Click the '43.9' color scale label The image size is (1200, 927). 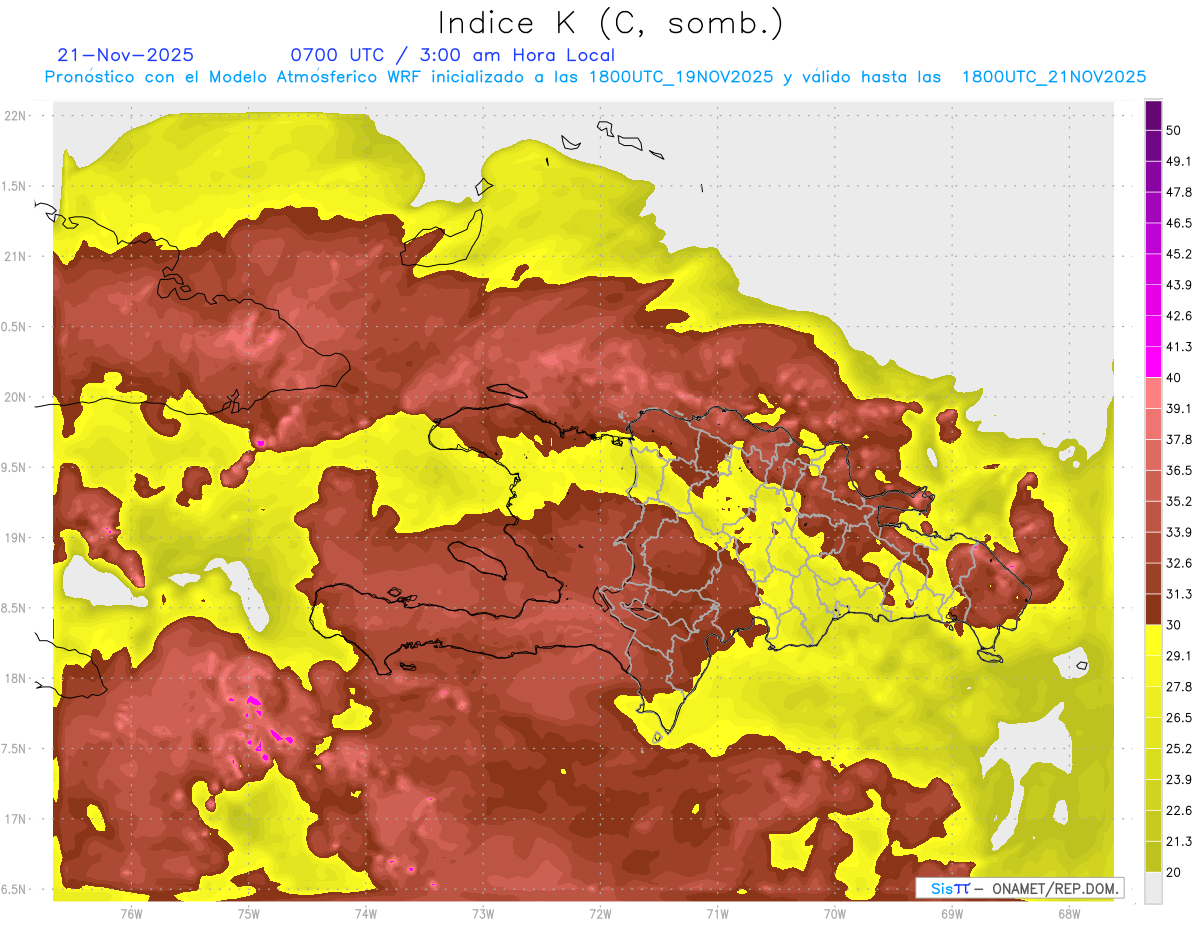tap(1179, 285)
